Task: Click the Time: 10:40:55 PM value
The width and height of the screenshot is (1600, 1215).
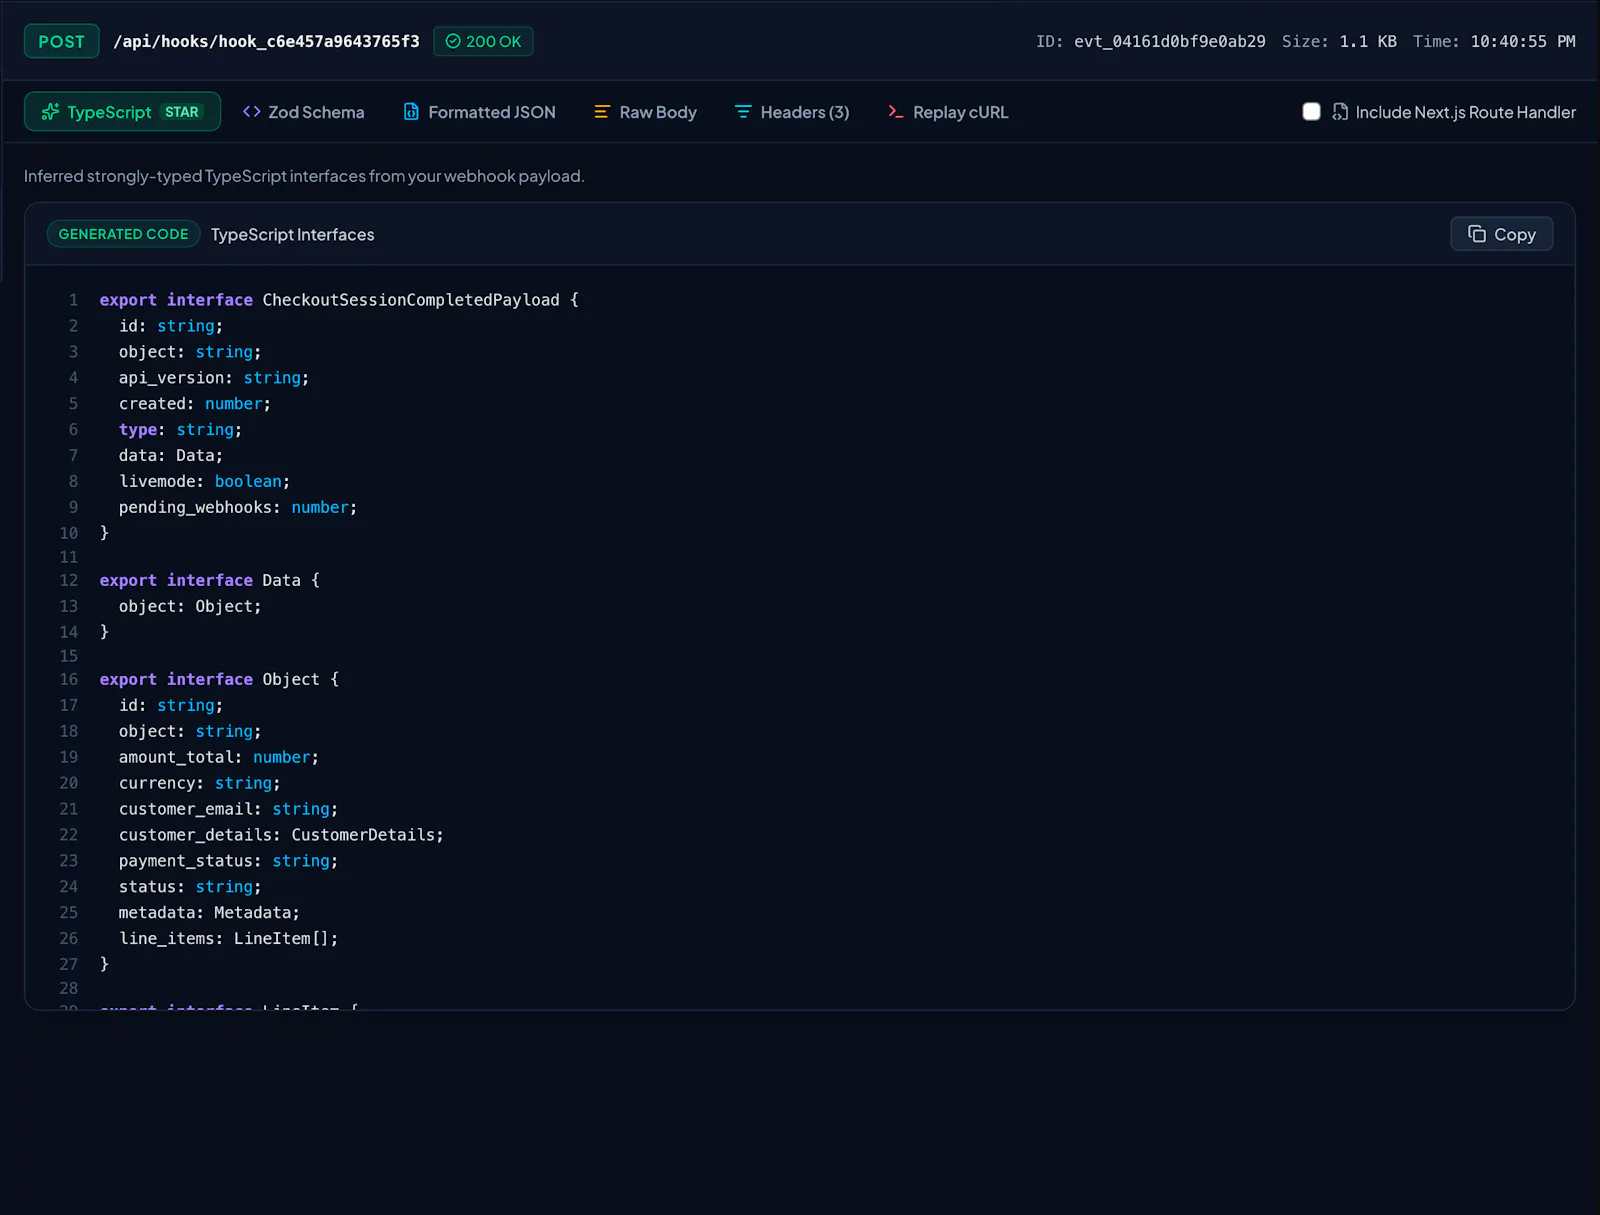Action: tap(1494, 41)
